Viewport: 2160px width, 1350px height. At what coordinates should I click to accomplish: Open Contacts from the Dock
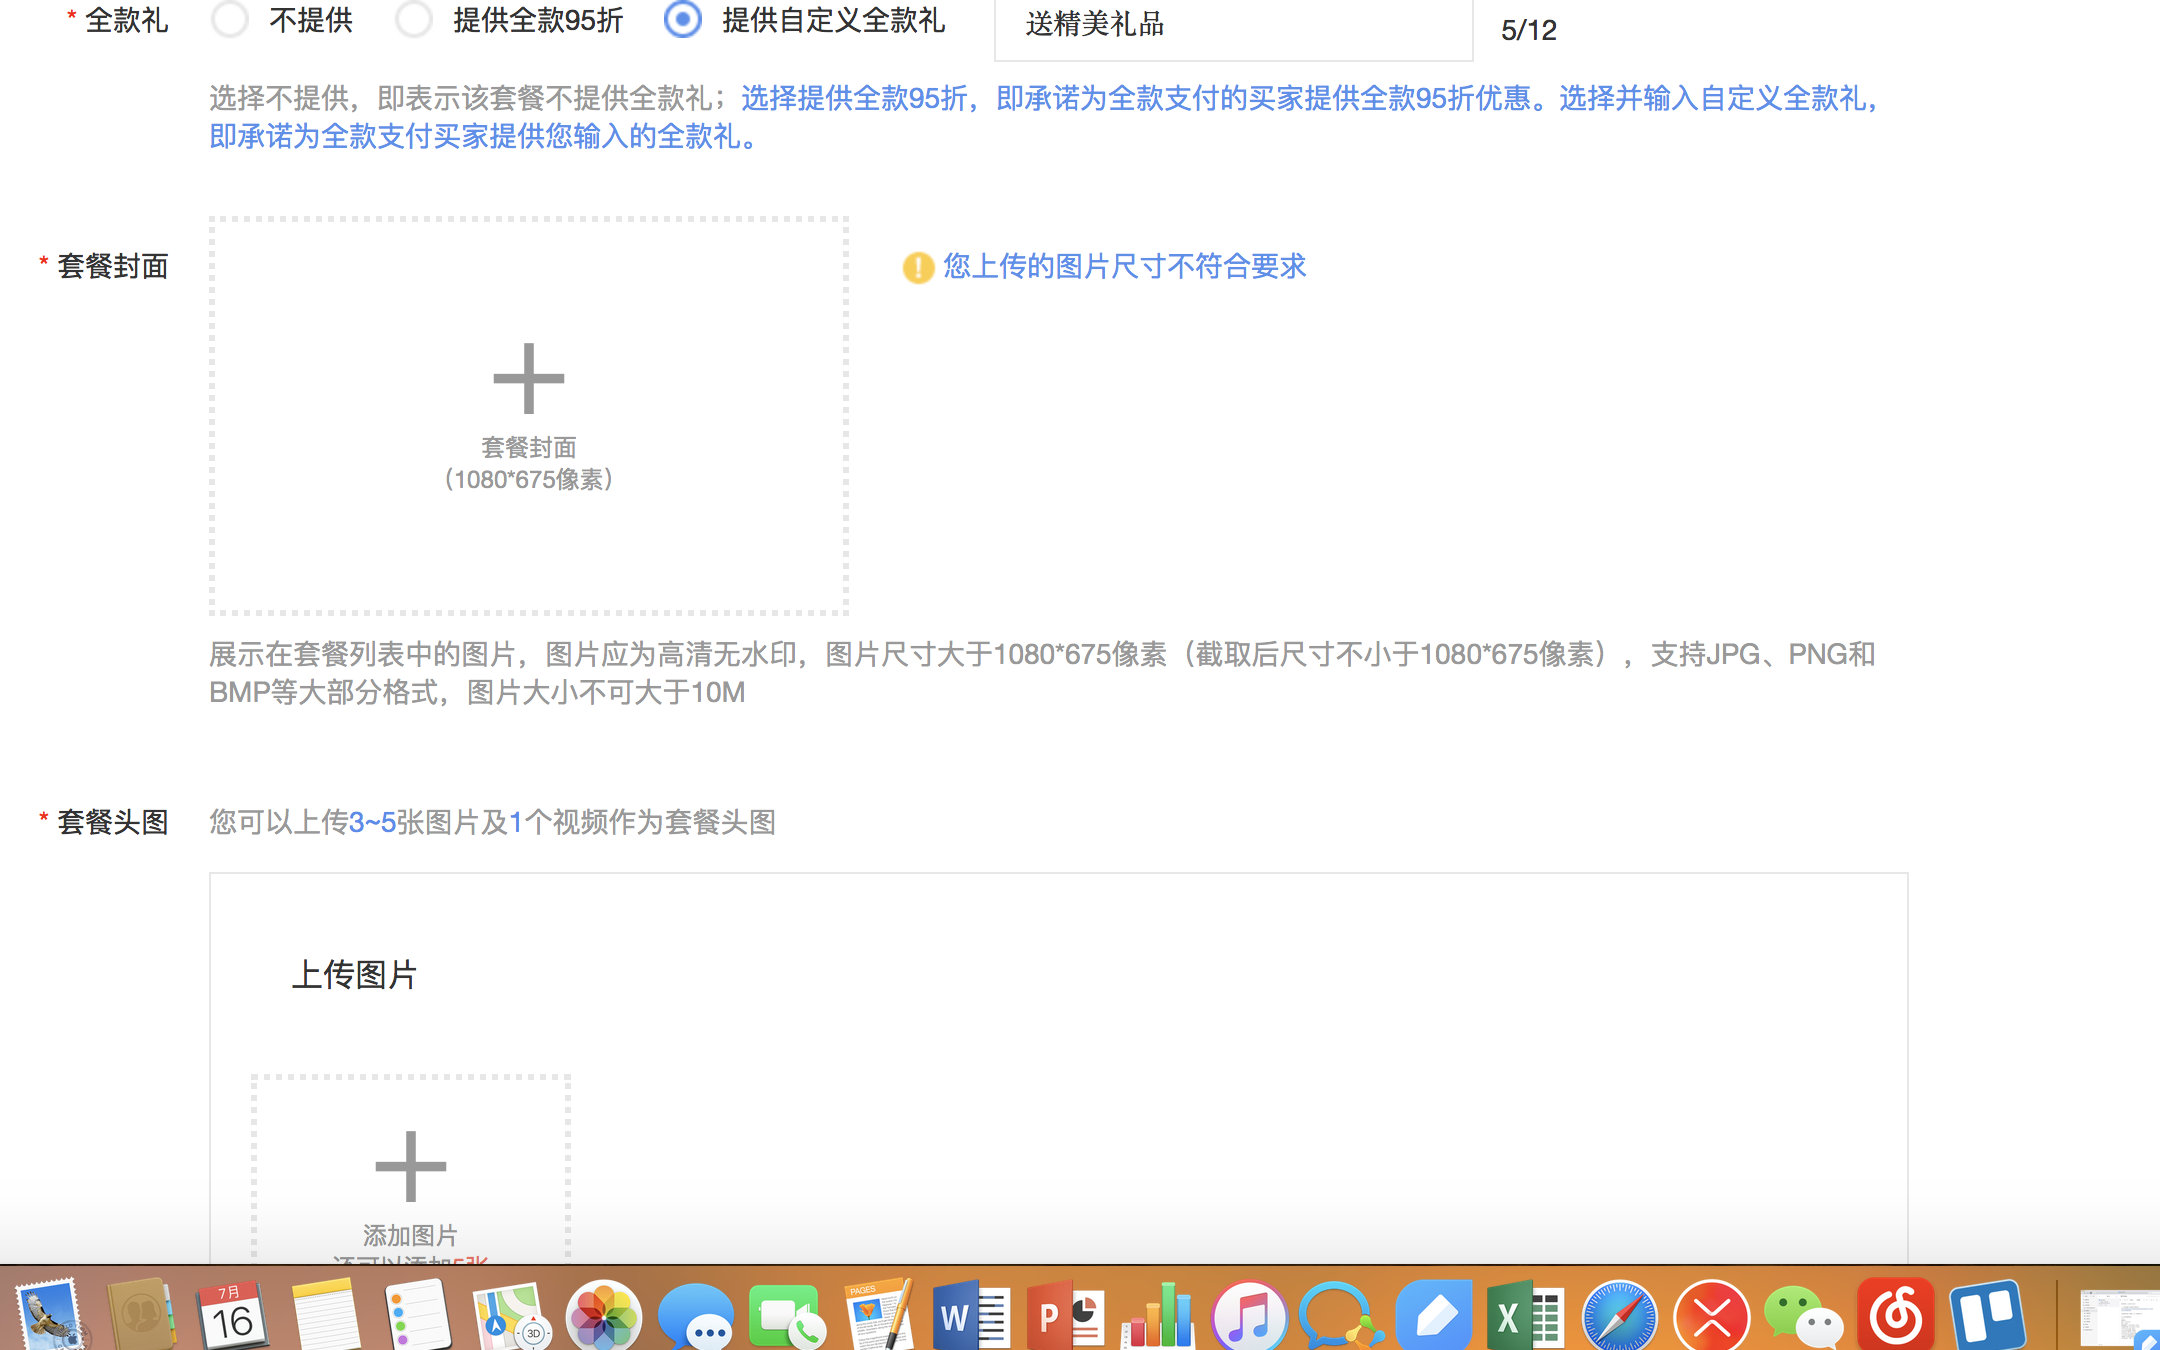[140, 1313]
